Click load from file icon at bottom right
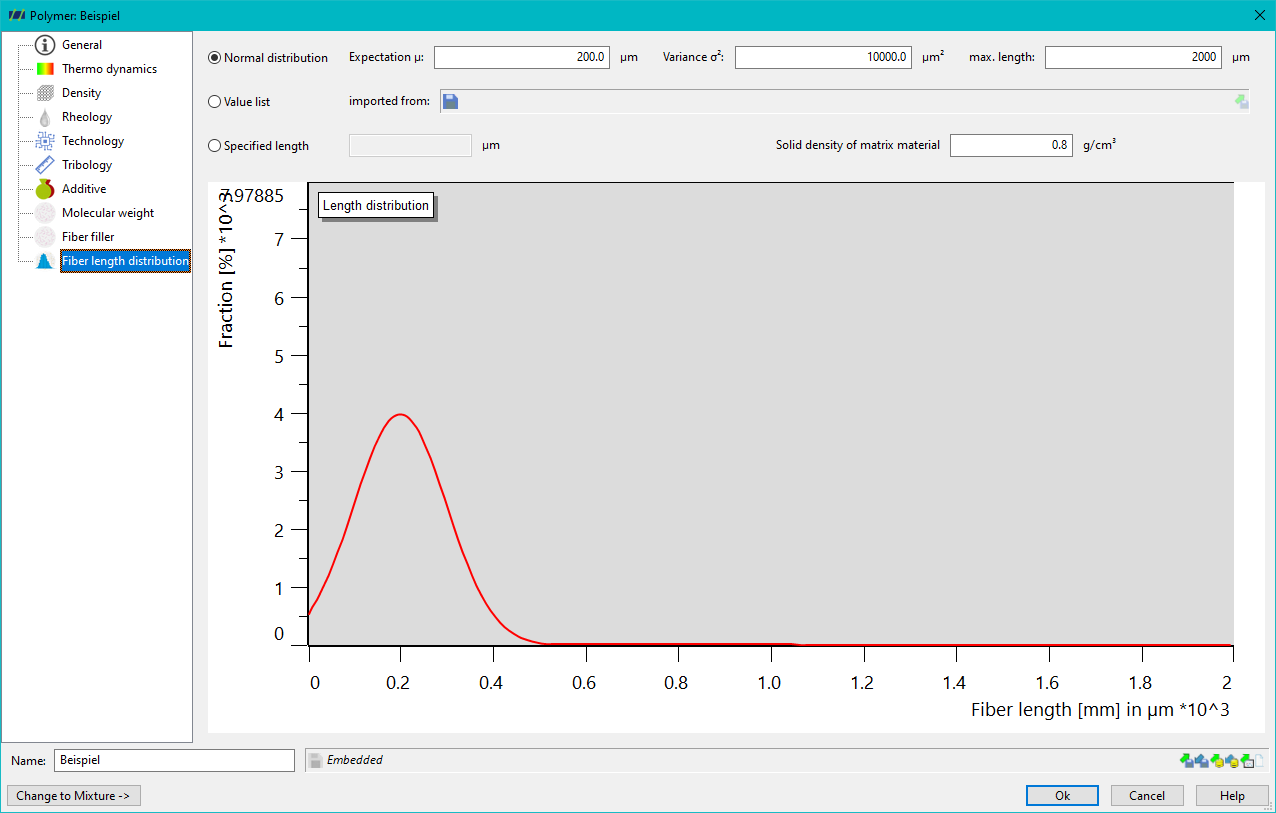Image resolution: width=1276 pixels, height=813 pixels. point(1187,760)
